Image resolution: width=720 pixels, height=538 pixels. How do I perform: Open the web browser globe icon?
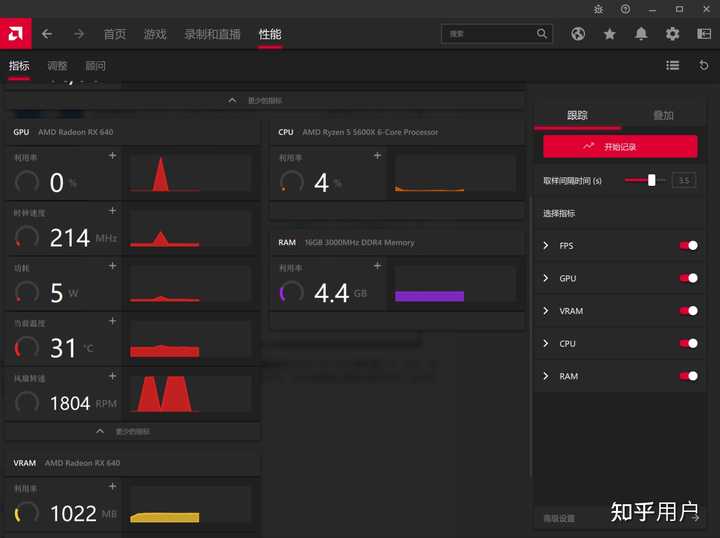click(578, 34)
